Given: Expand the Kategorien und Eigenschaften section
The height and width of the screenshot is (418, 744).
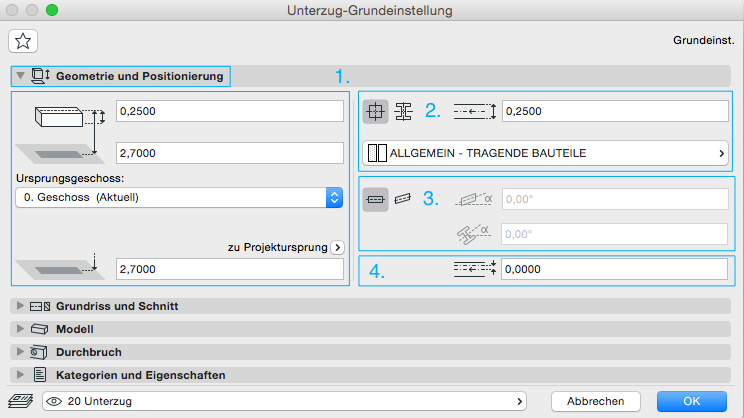Looking at the screenshot, I should click(x=20, y=375).
